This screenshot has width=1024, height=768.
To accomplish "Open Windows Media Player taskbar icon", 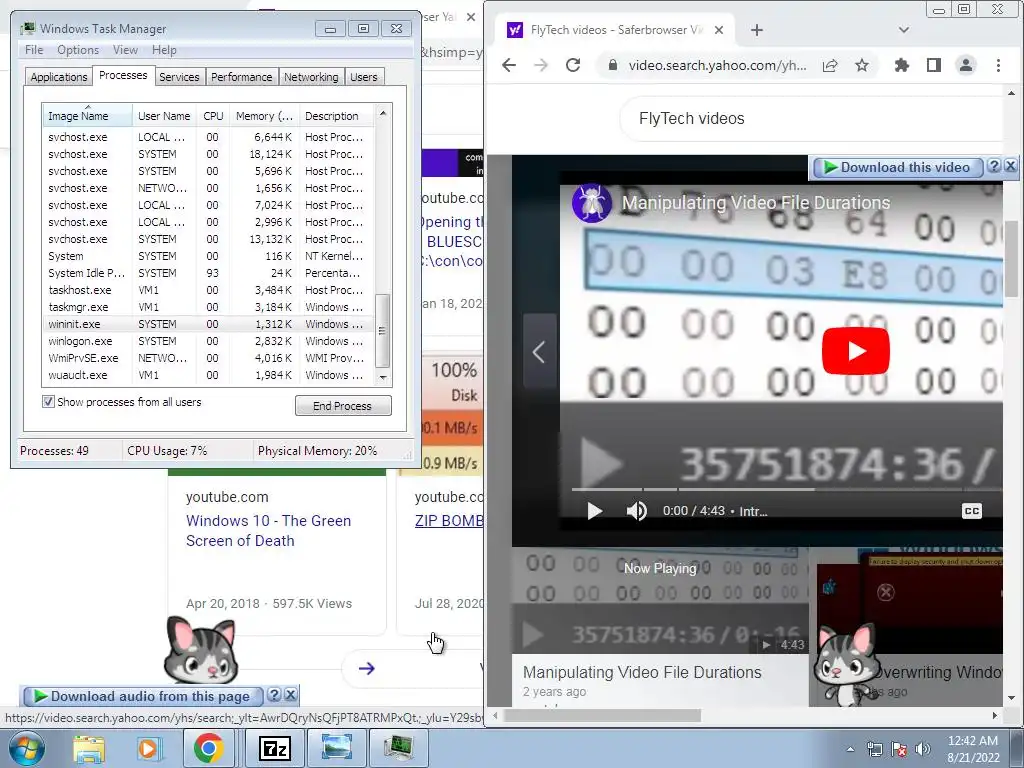I will (x=148, y=748).
